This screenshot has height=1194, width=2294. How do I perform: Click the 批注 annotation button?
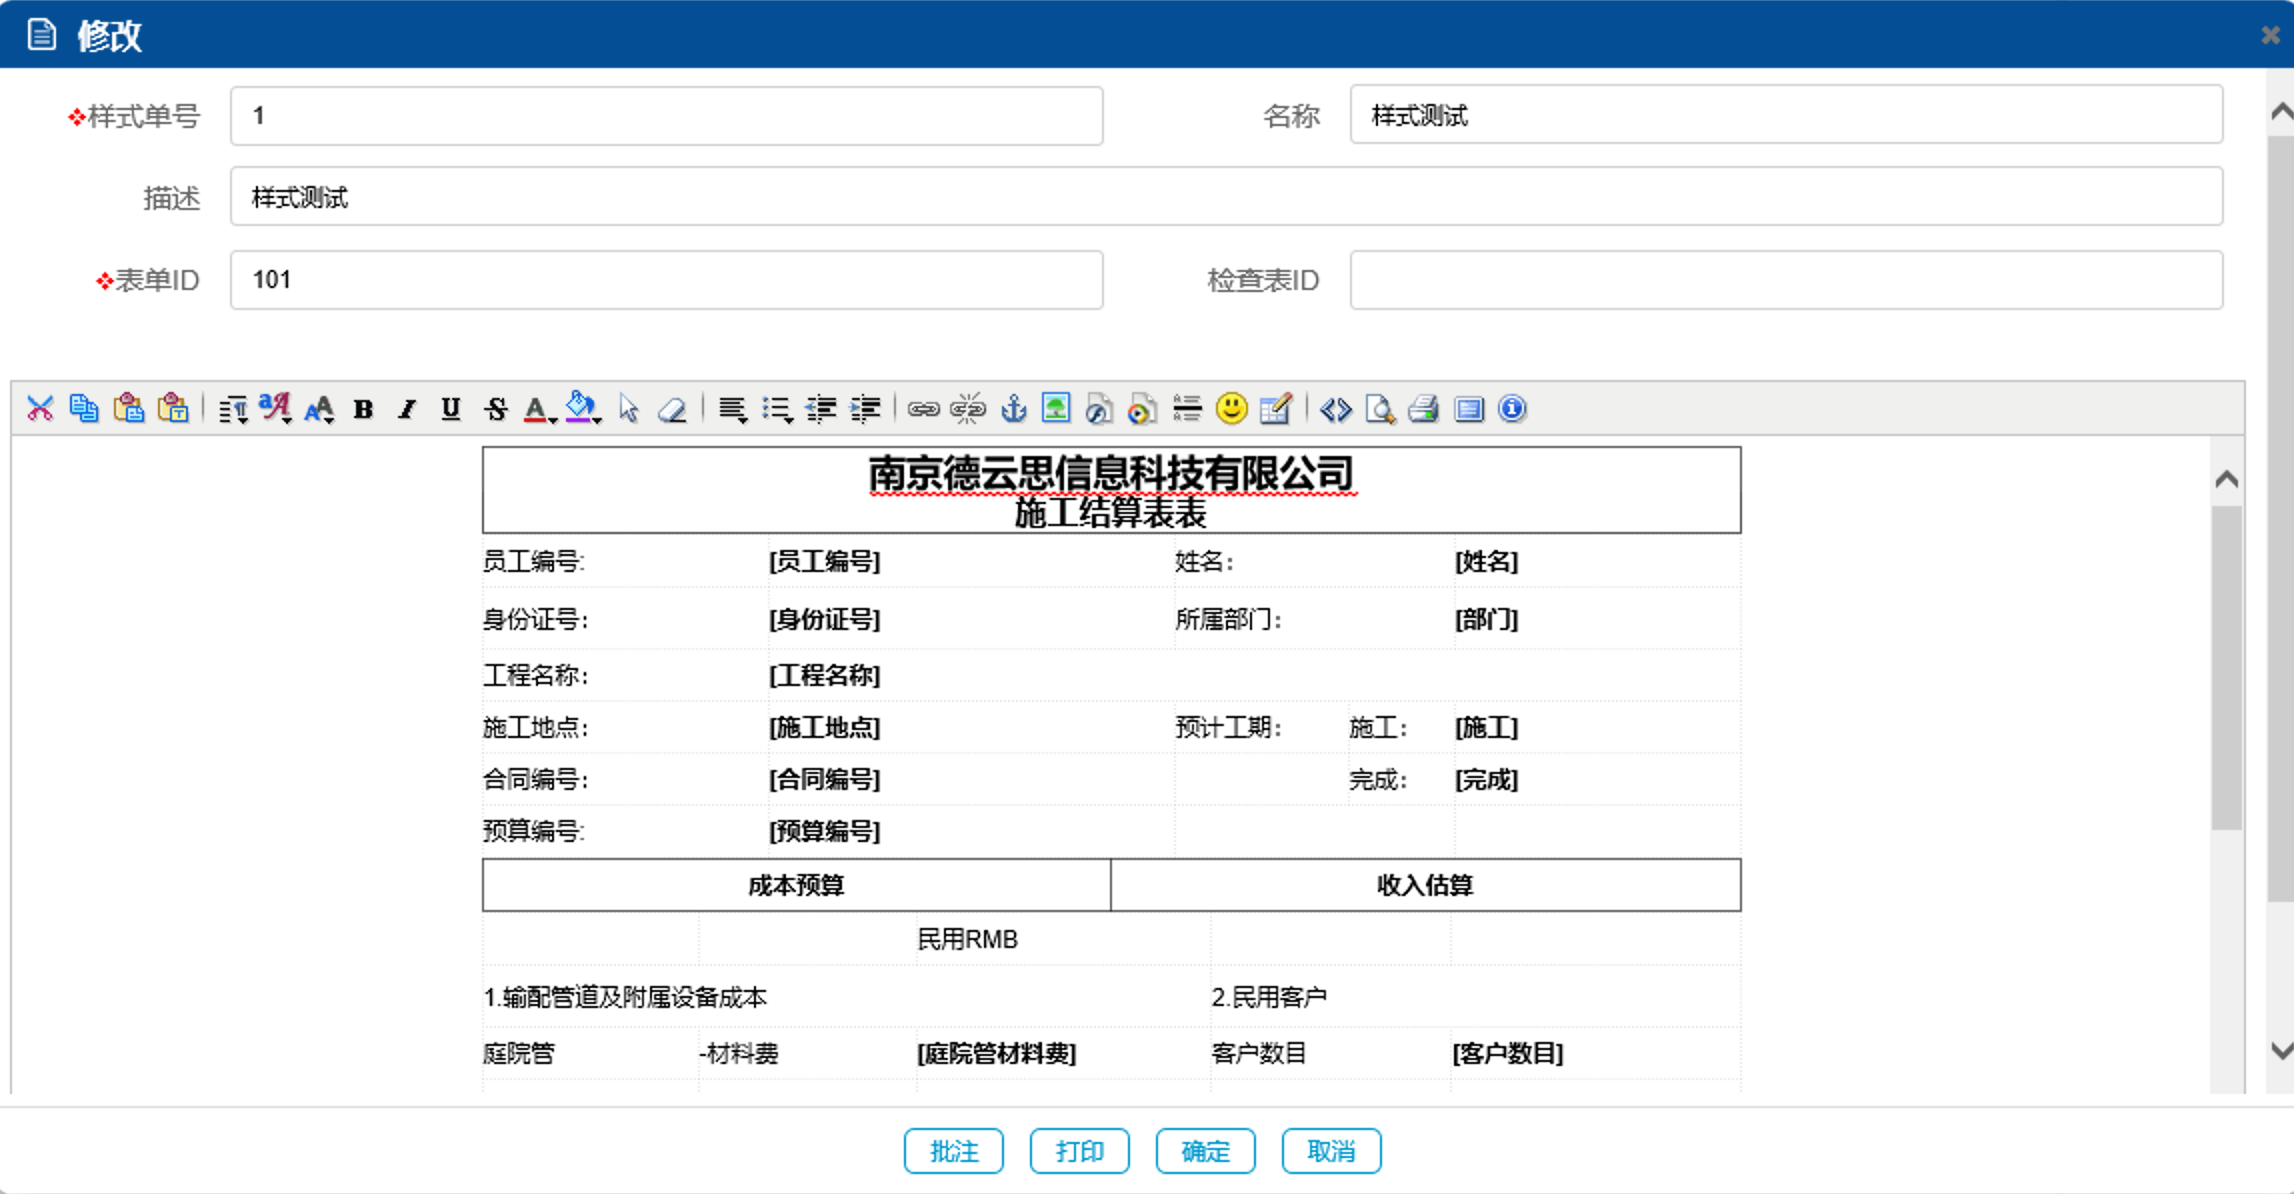[x=953, y=1151]
